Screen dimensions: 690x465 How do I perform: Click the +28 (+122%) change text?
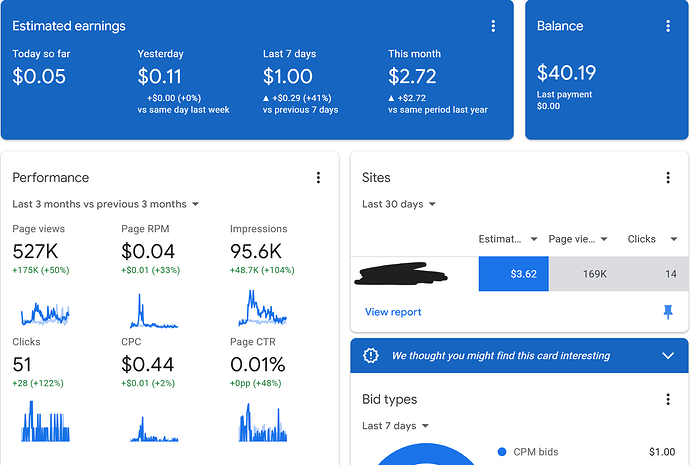pyautogui.click(x=38, y=383)
